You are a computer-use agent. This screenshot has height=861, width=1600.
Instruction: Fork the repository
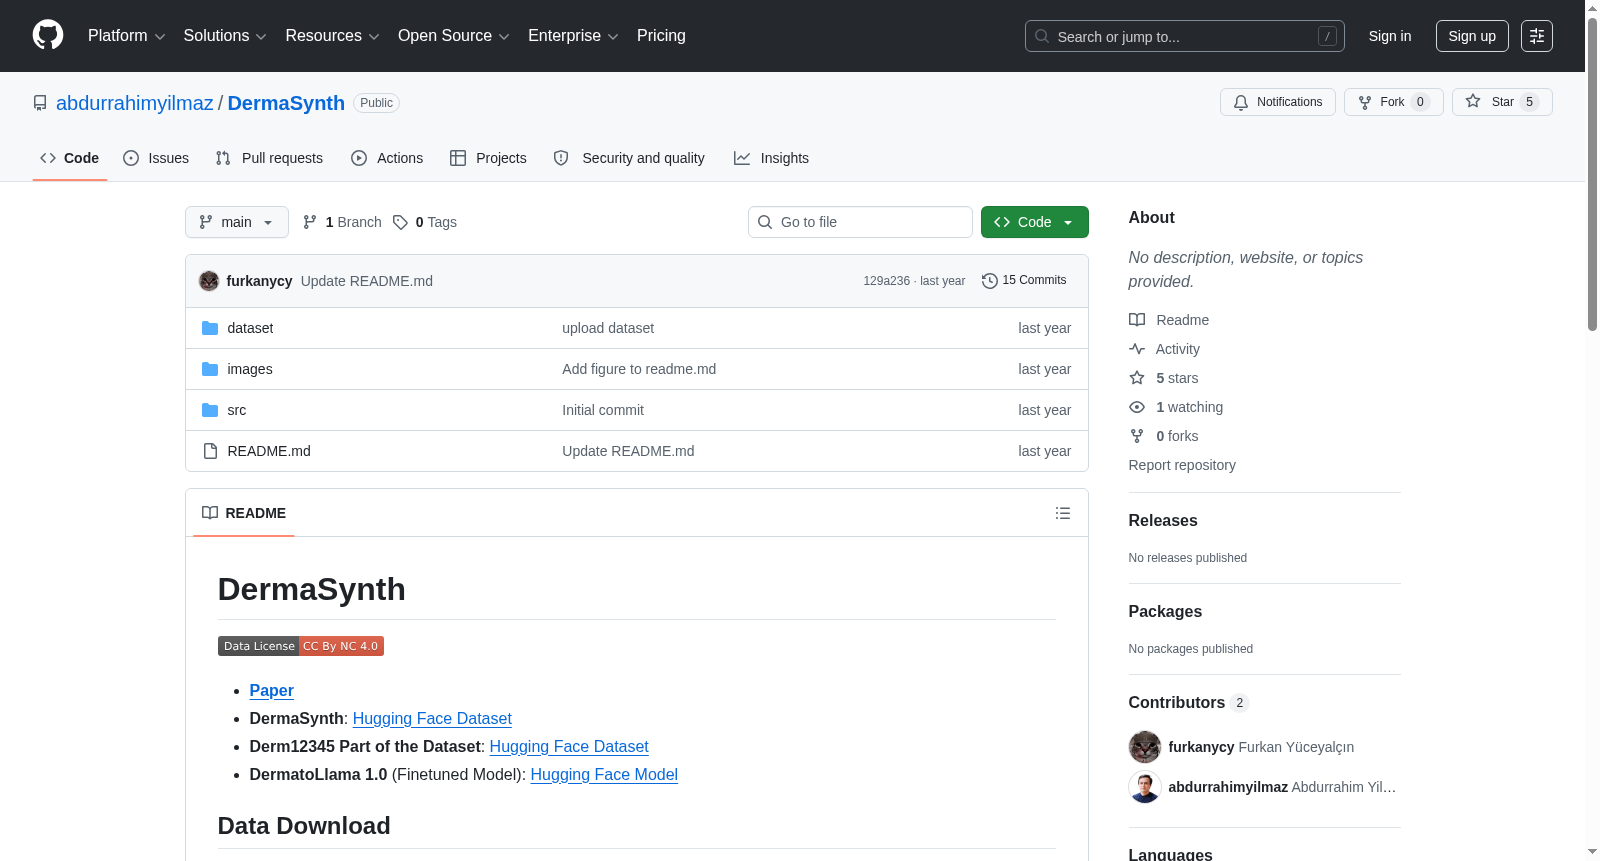click(1393, 102)
